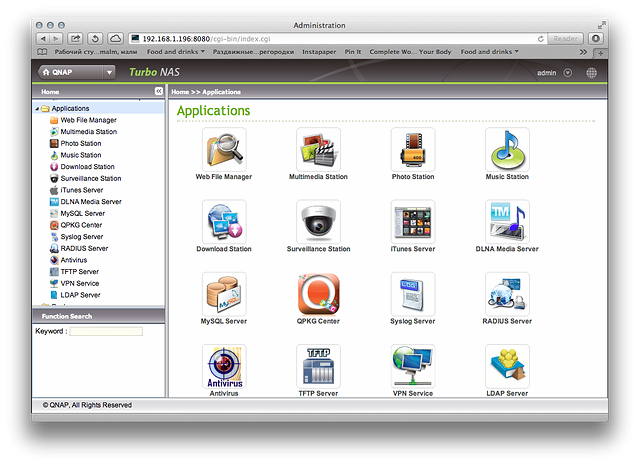Launch Photo Station from the applications grid
The width and height of the screenshot is (640, 466).
pos(413,149)
